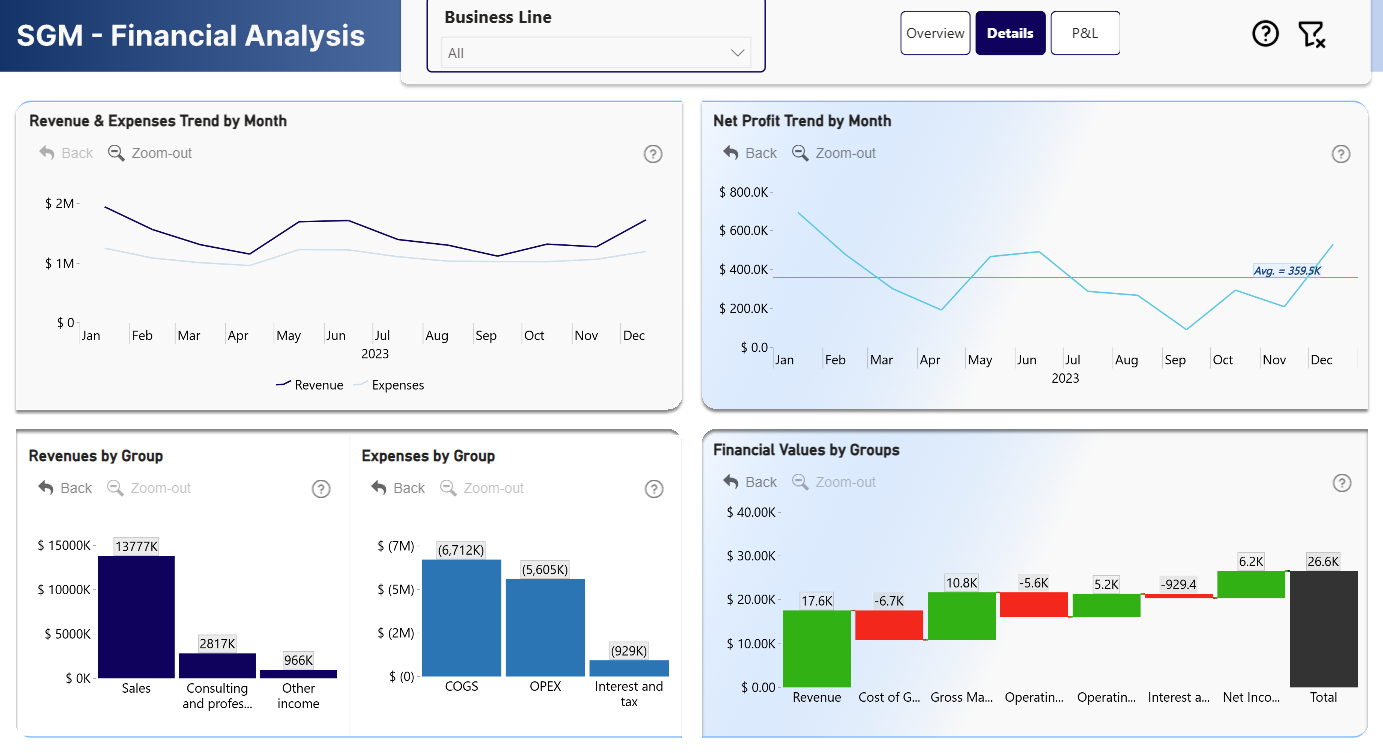Show help for Financial Values by Groups

pos(1342,483)
